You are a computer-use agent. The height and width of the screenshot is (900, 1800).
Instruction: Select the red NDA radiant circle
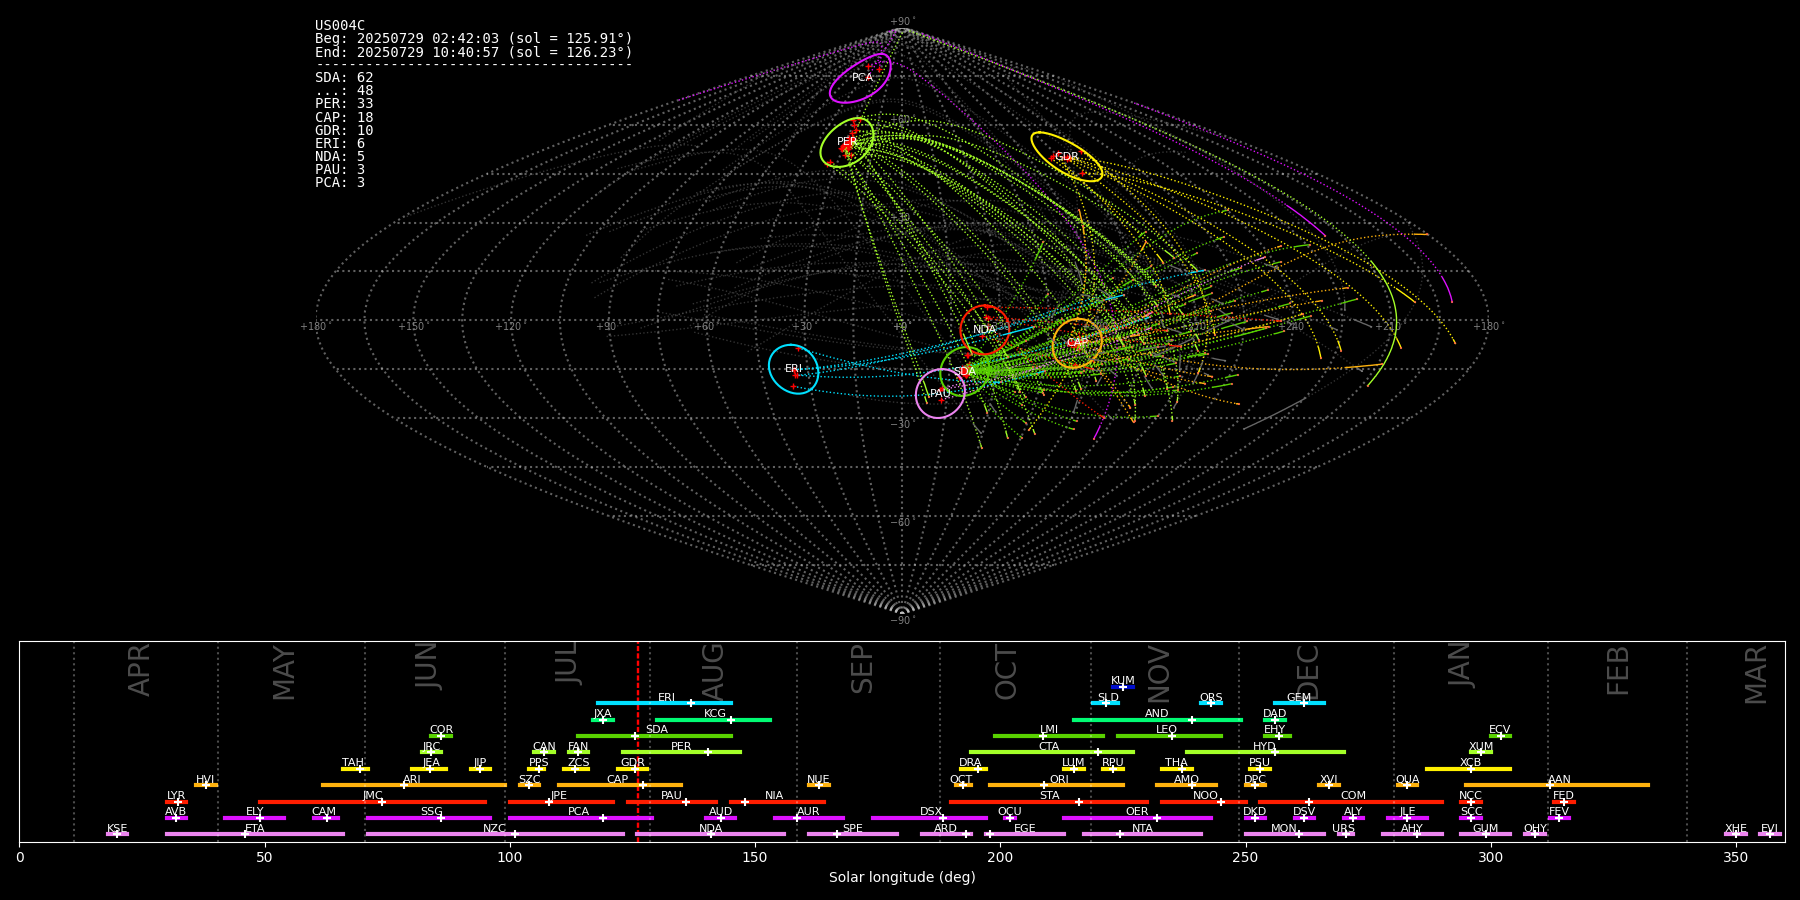click(x=985, y=330)
